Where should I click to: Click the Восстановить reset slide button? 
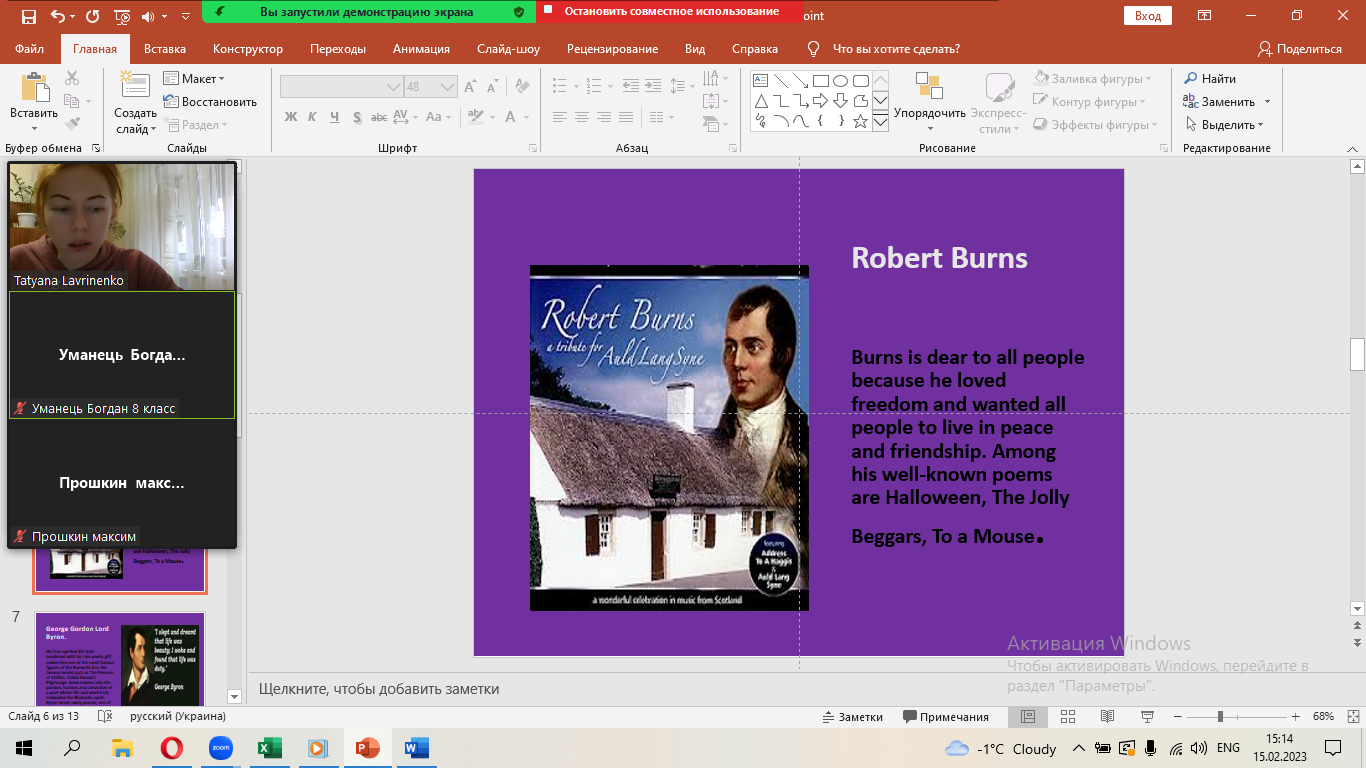tap(210, 101)
